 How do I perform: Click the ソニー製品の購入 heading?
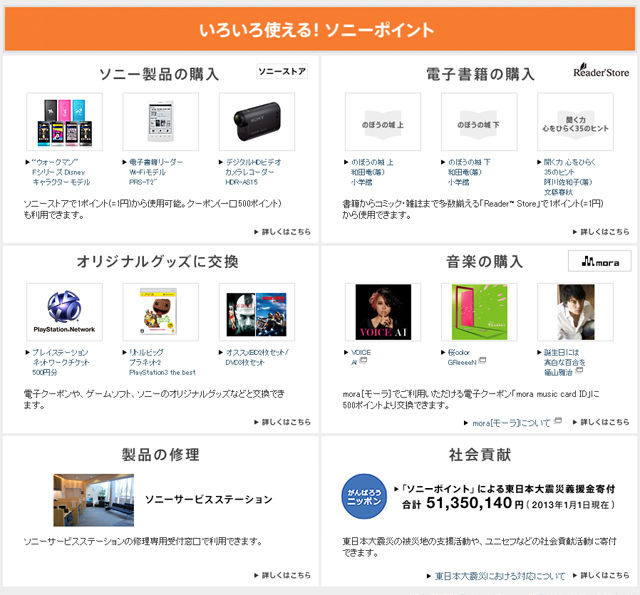[x=160, y=74]
